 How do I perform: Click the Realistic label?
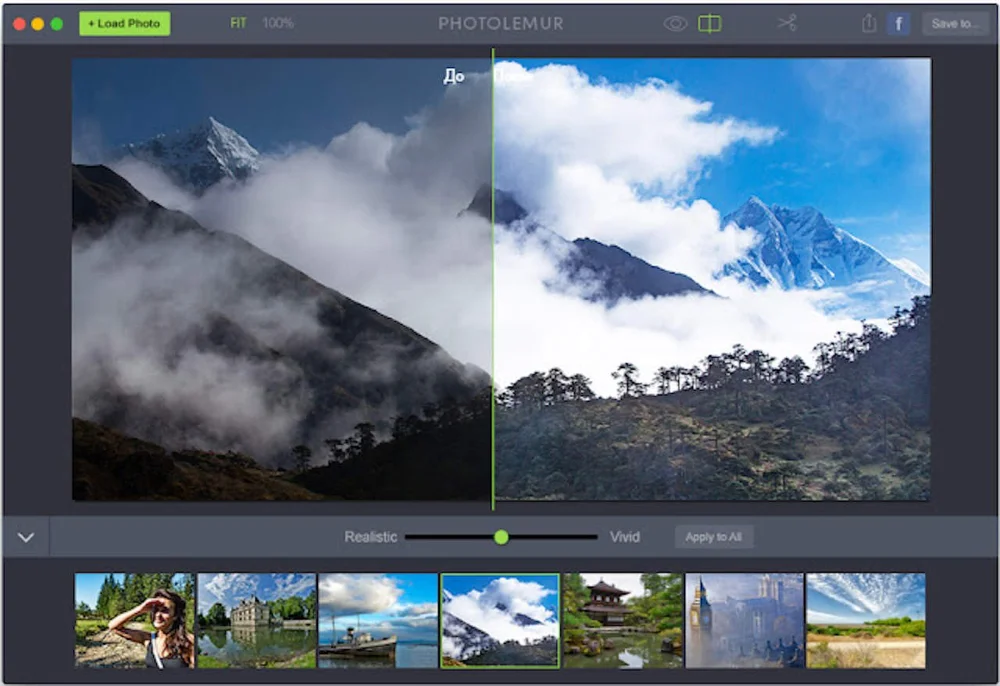pyautogui.click(x=371, y=537)
